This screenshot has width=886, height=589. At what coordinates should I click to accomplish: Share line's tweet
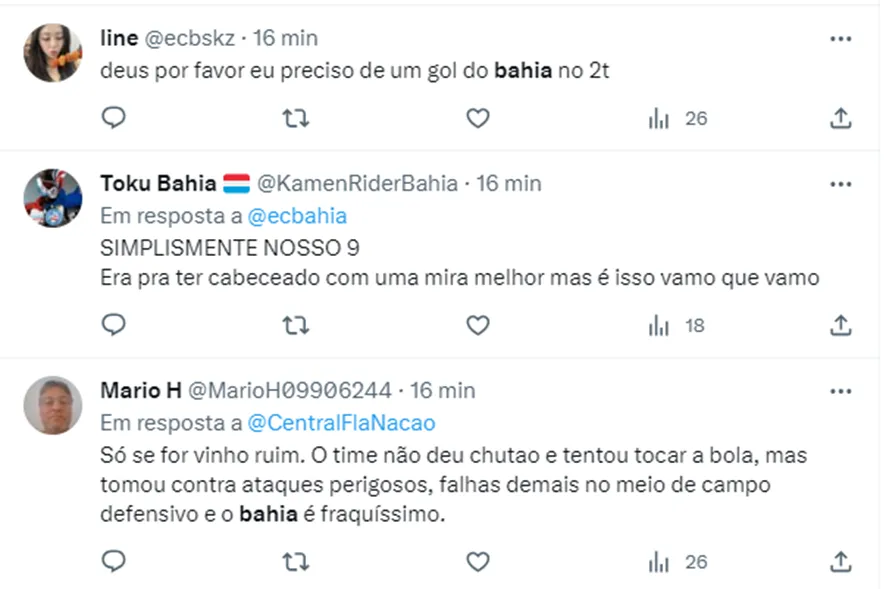tap(841, 118)
